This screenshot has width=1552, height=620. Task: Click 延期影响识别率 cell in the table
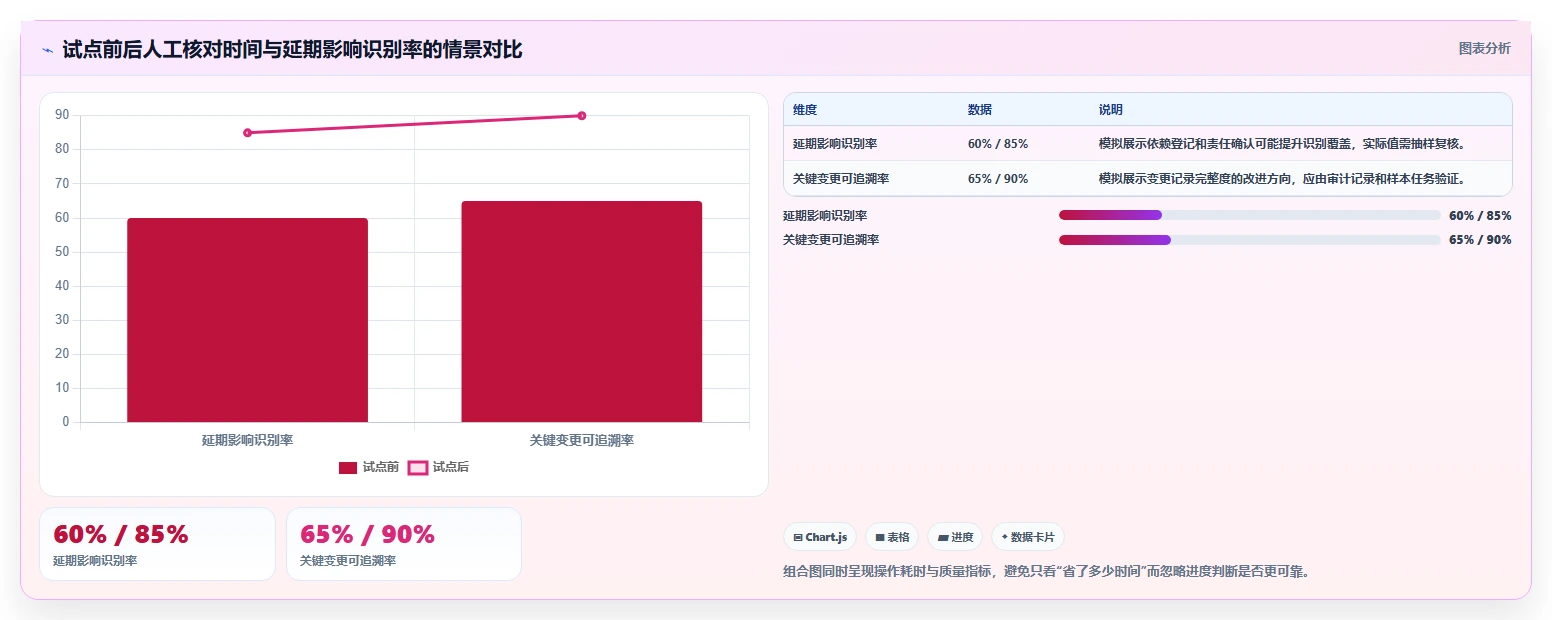click(x=835, y=144)
